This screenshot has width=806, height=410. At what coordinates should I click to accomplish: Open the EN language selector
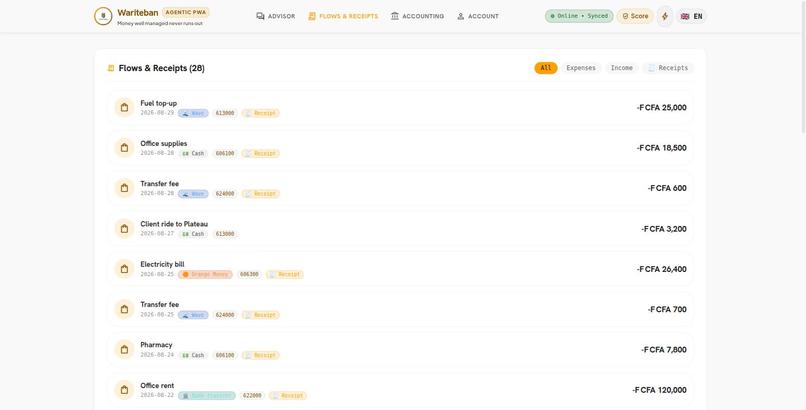(x=691, y=16)
